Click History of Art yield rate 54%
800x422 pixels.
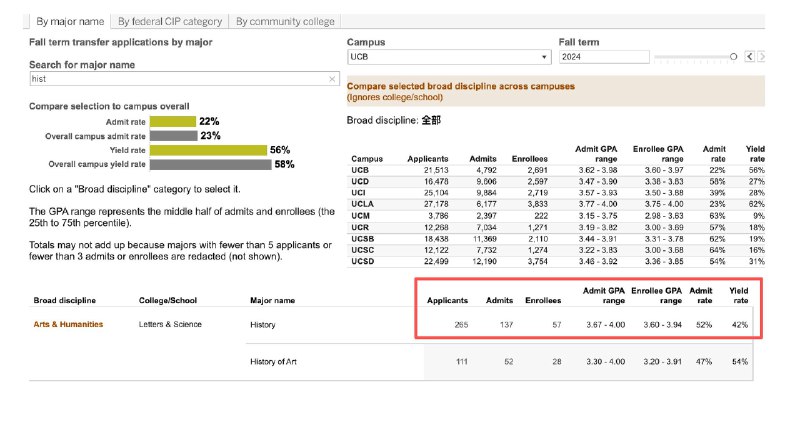(740, 362)
